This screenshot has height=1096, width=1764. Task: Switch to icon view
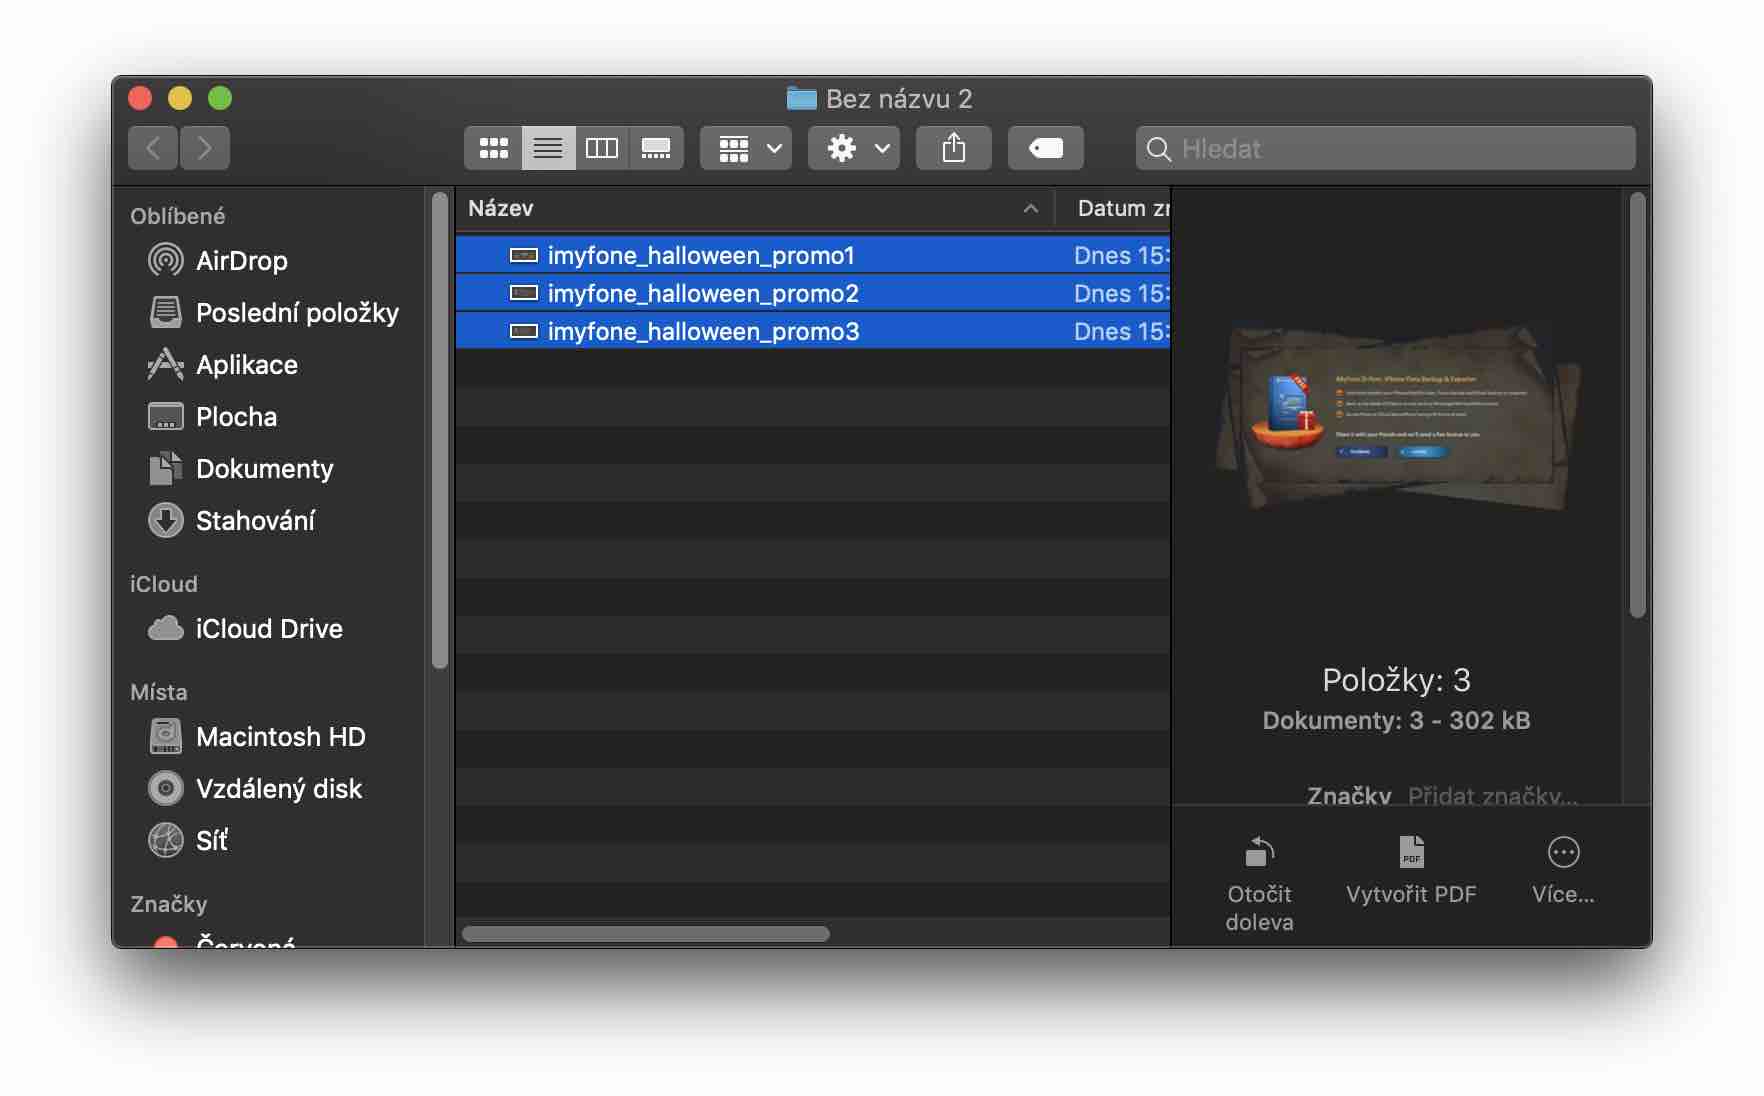(493, 148)
